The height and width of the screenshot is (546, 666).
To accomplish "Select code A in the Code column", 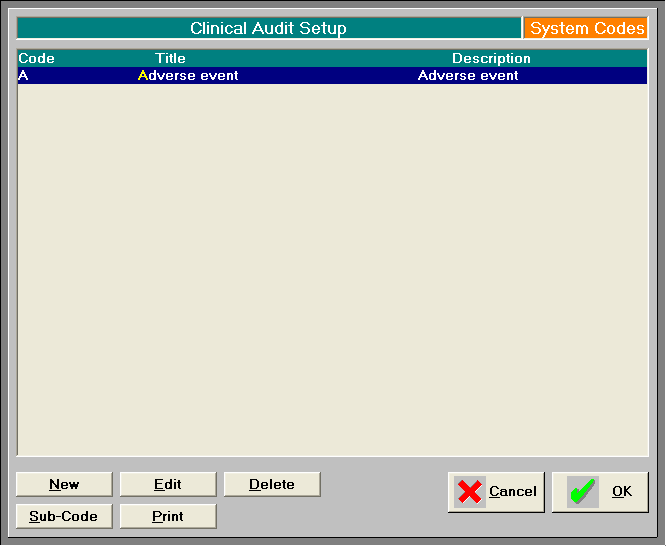I will (x=23, y=75).
